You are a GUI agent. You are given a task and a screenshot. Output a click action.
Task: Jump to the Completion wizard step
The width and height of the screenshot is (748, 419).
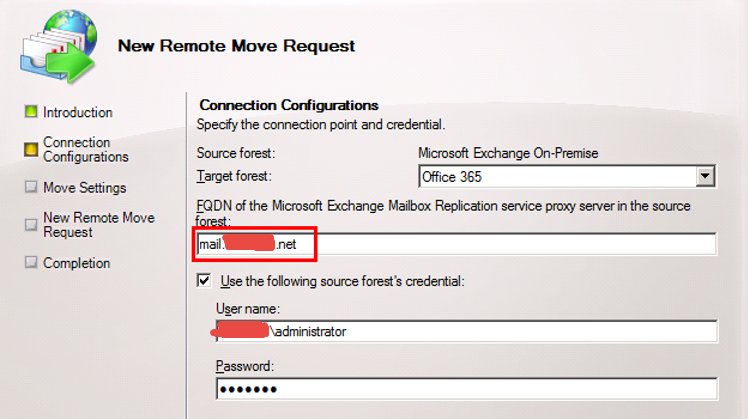click(x=77, y=263)
